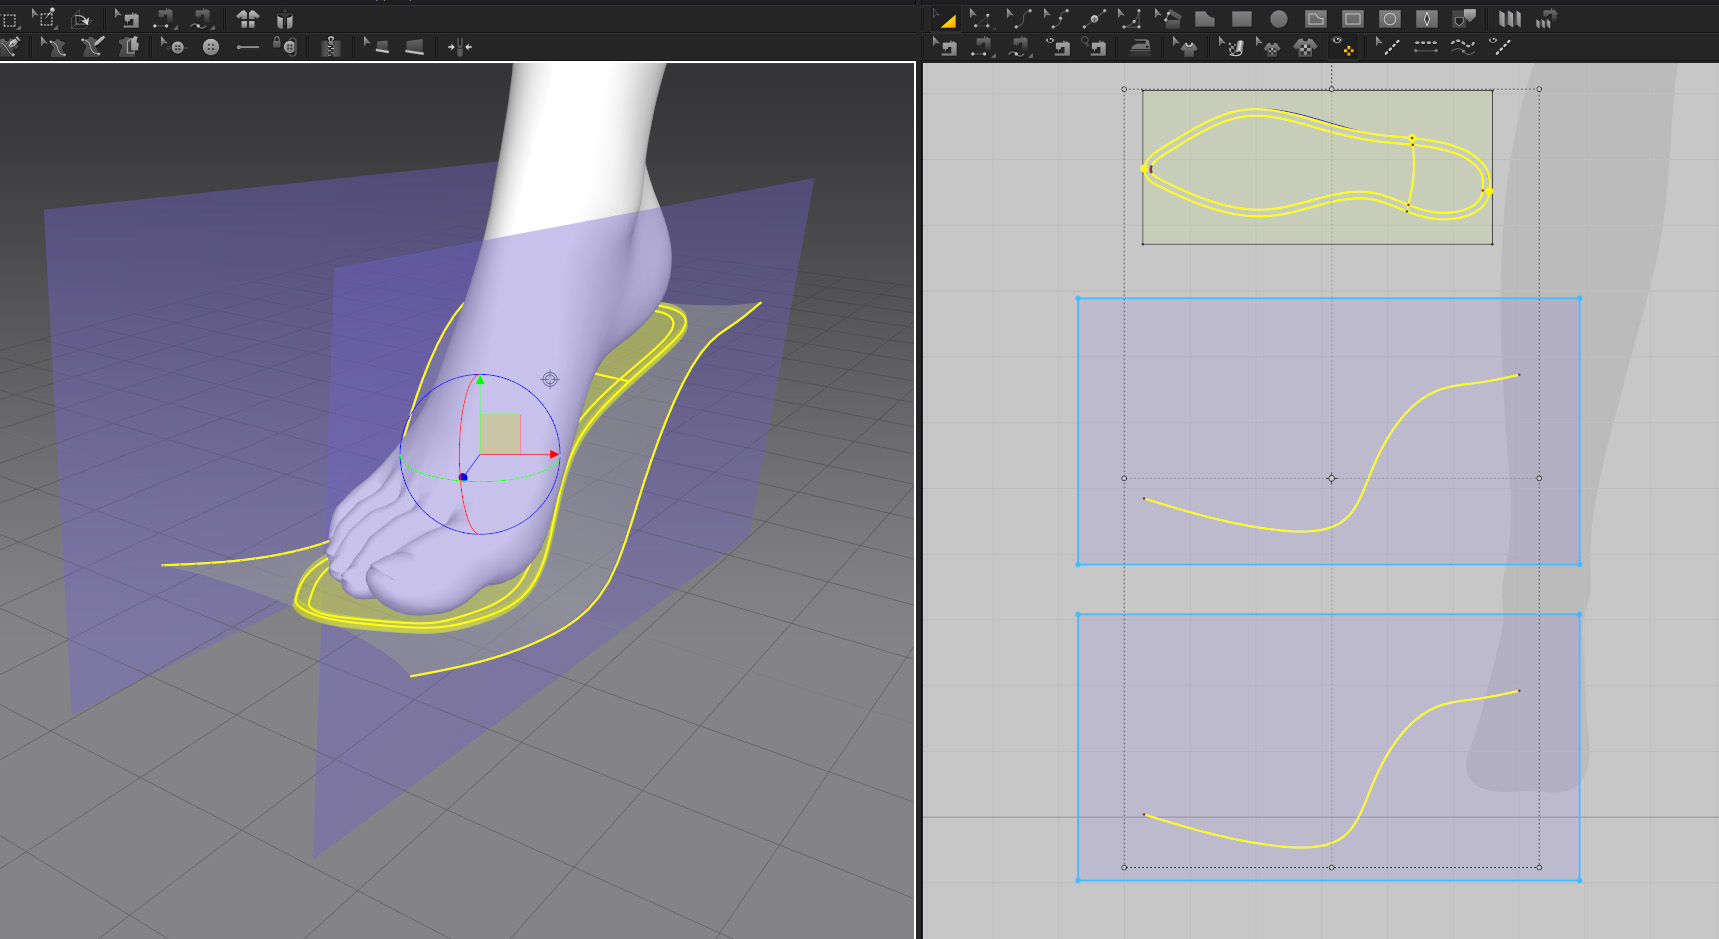Select the Internal Rectangle tool
1719x939 pixels.
1352,19
